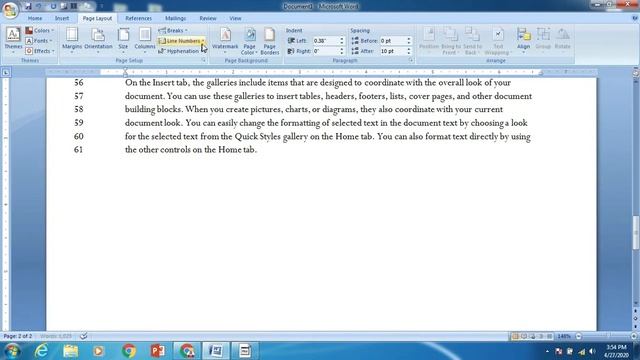640x360 pixels.
Task: Adjust Indent Right spinner arrows
Action: tap(342, 51)
